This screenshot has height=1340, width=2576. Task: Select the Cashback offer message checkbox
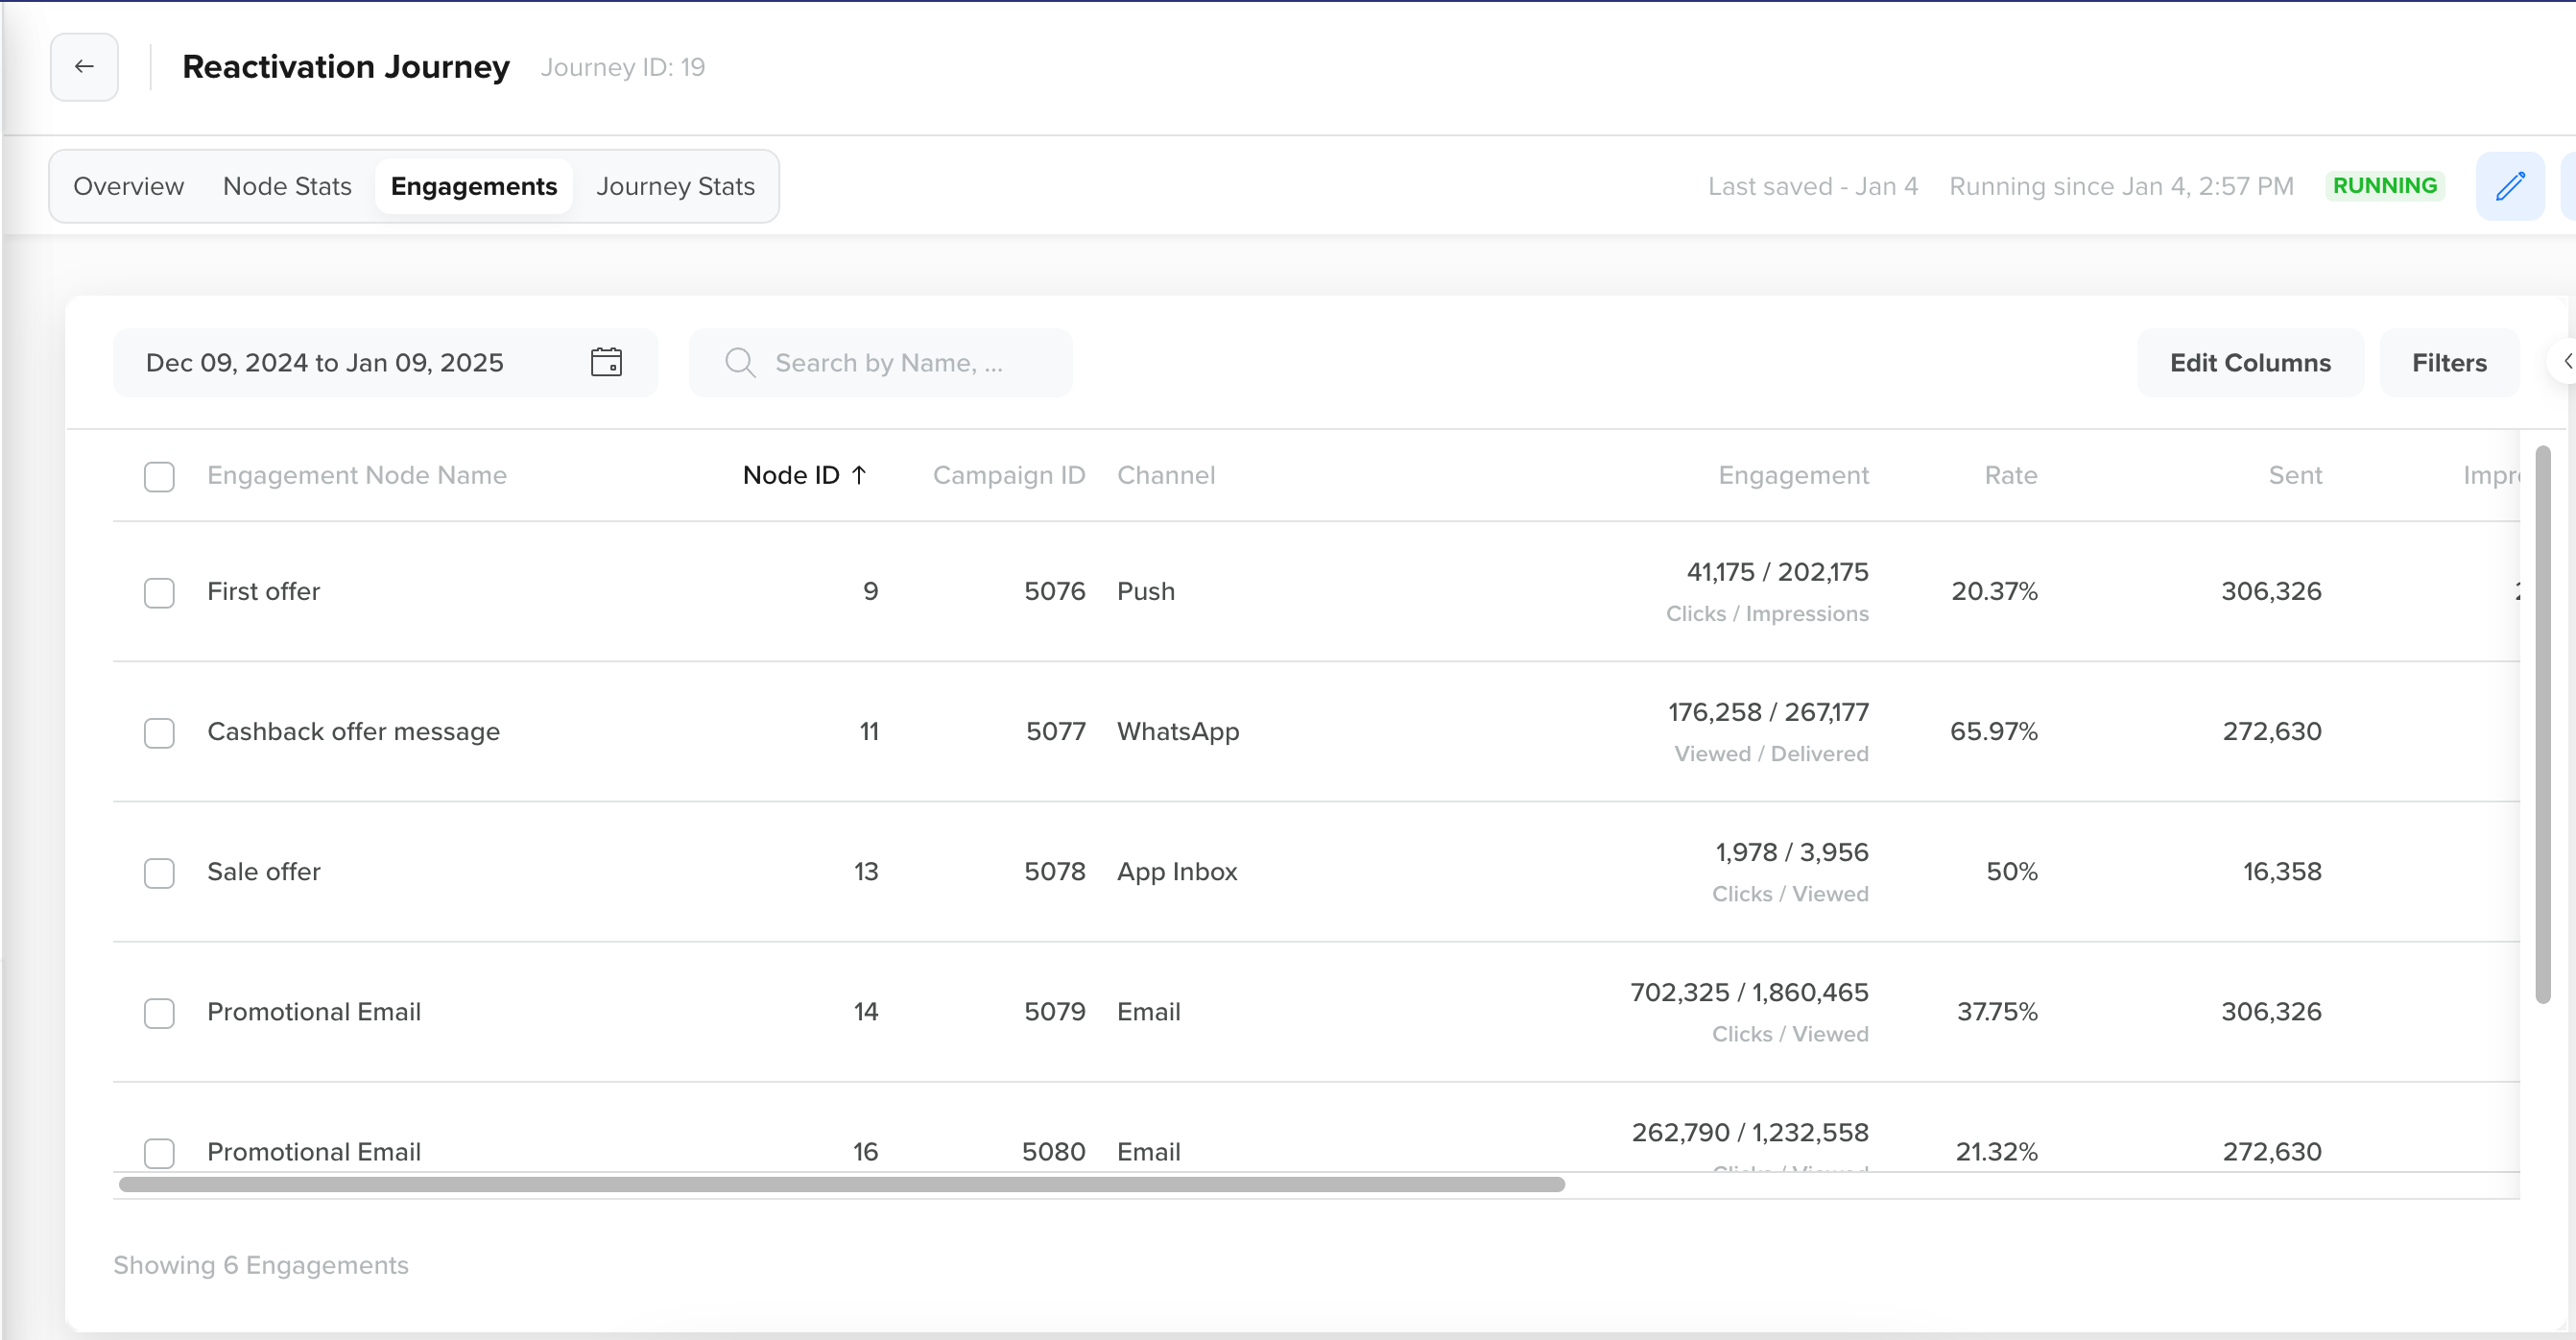pyautogui.click(x=159, y=732)
